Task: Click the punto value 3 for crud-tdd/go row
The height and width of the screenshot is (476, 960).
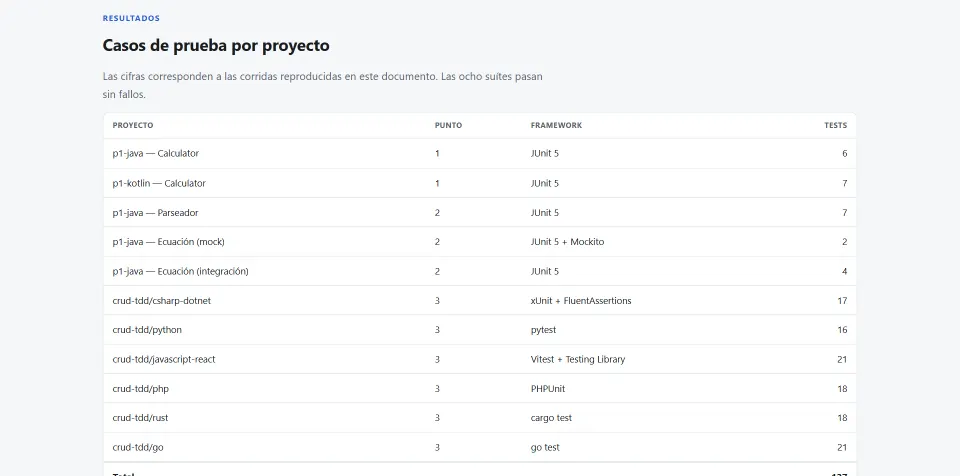Action: coord(437,447)
